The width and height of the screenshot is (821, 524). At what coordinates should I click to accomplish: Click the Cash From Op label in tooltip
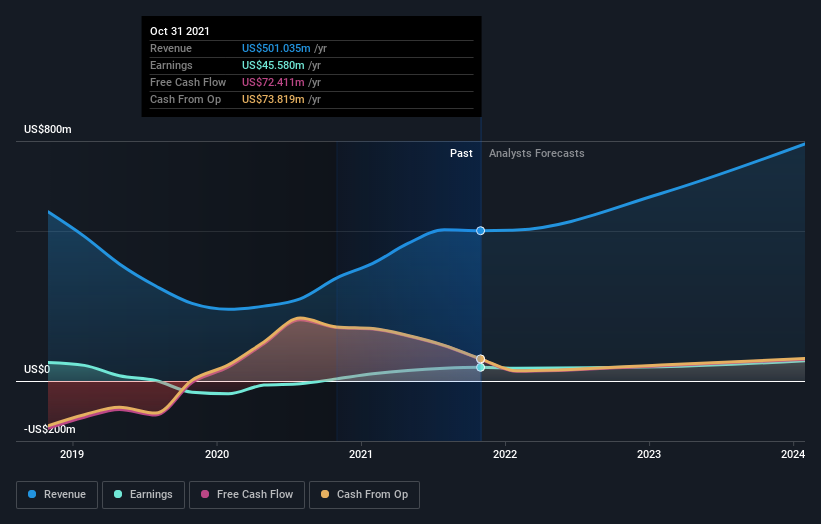185,99
